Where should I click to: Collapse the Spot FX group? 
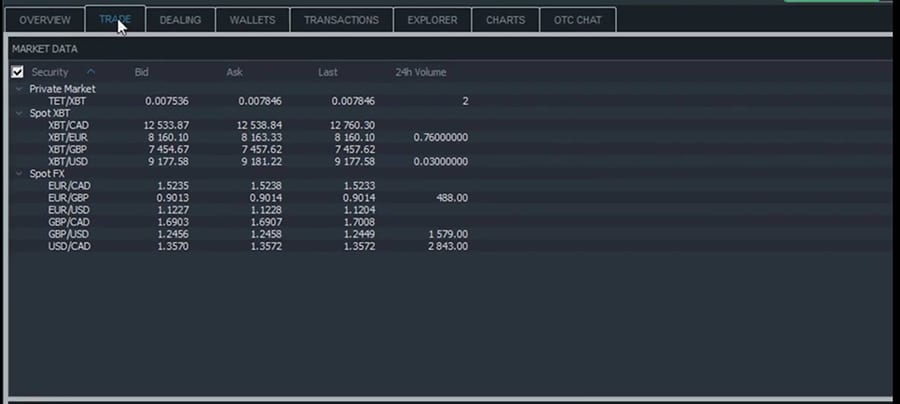coord(18,173)
